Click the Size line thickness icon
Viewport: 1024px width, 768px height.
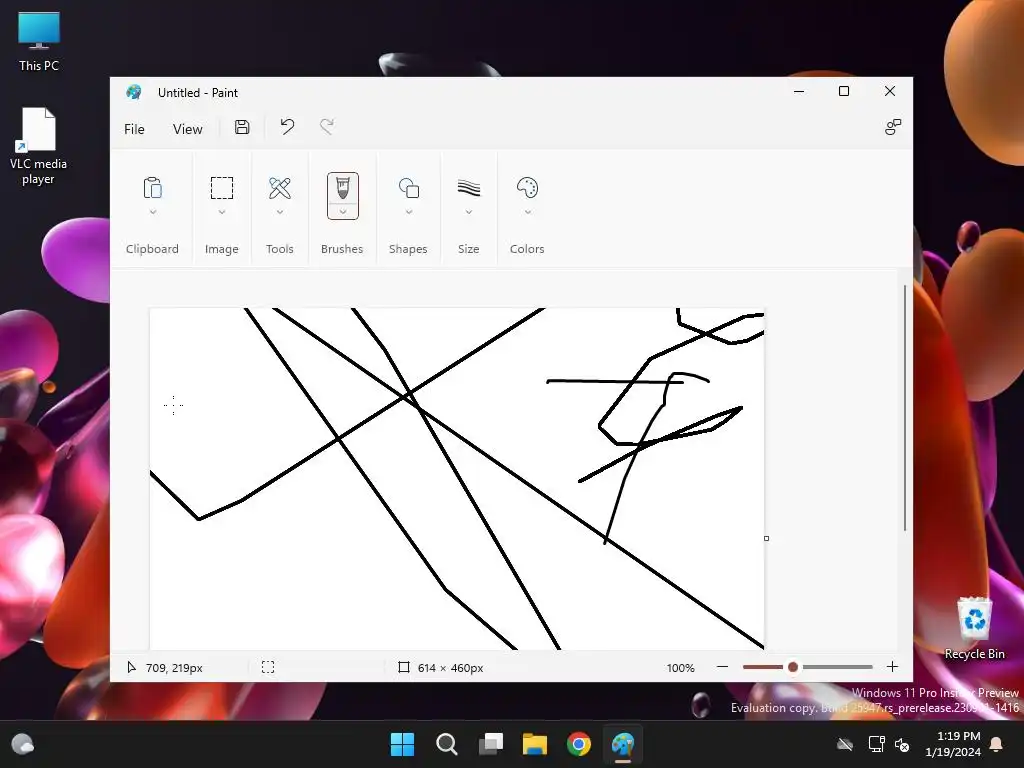(x=469, y=188)
